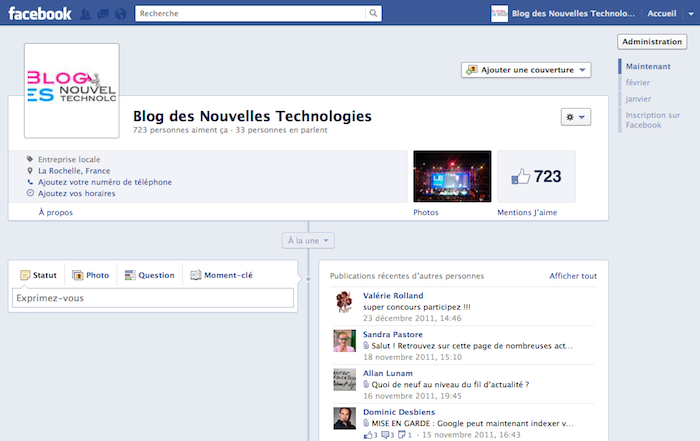
Task: Open friend requests icon in top bar
Action: pyautogui.click(x=85, y=14)
